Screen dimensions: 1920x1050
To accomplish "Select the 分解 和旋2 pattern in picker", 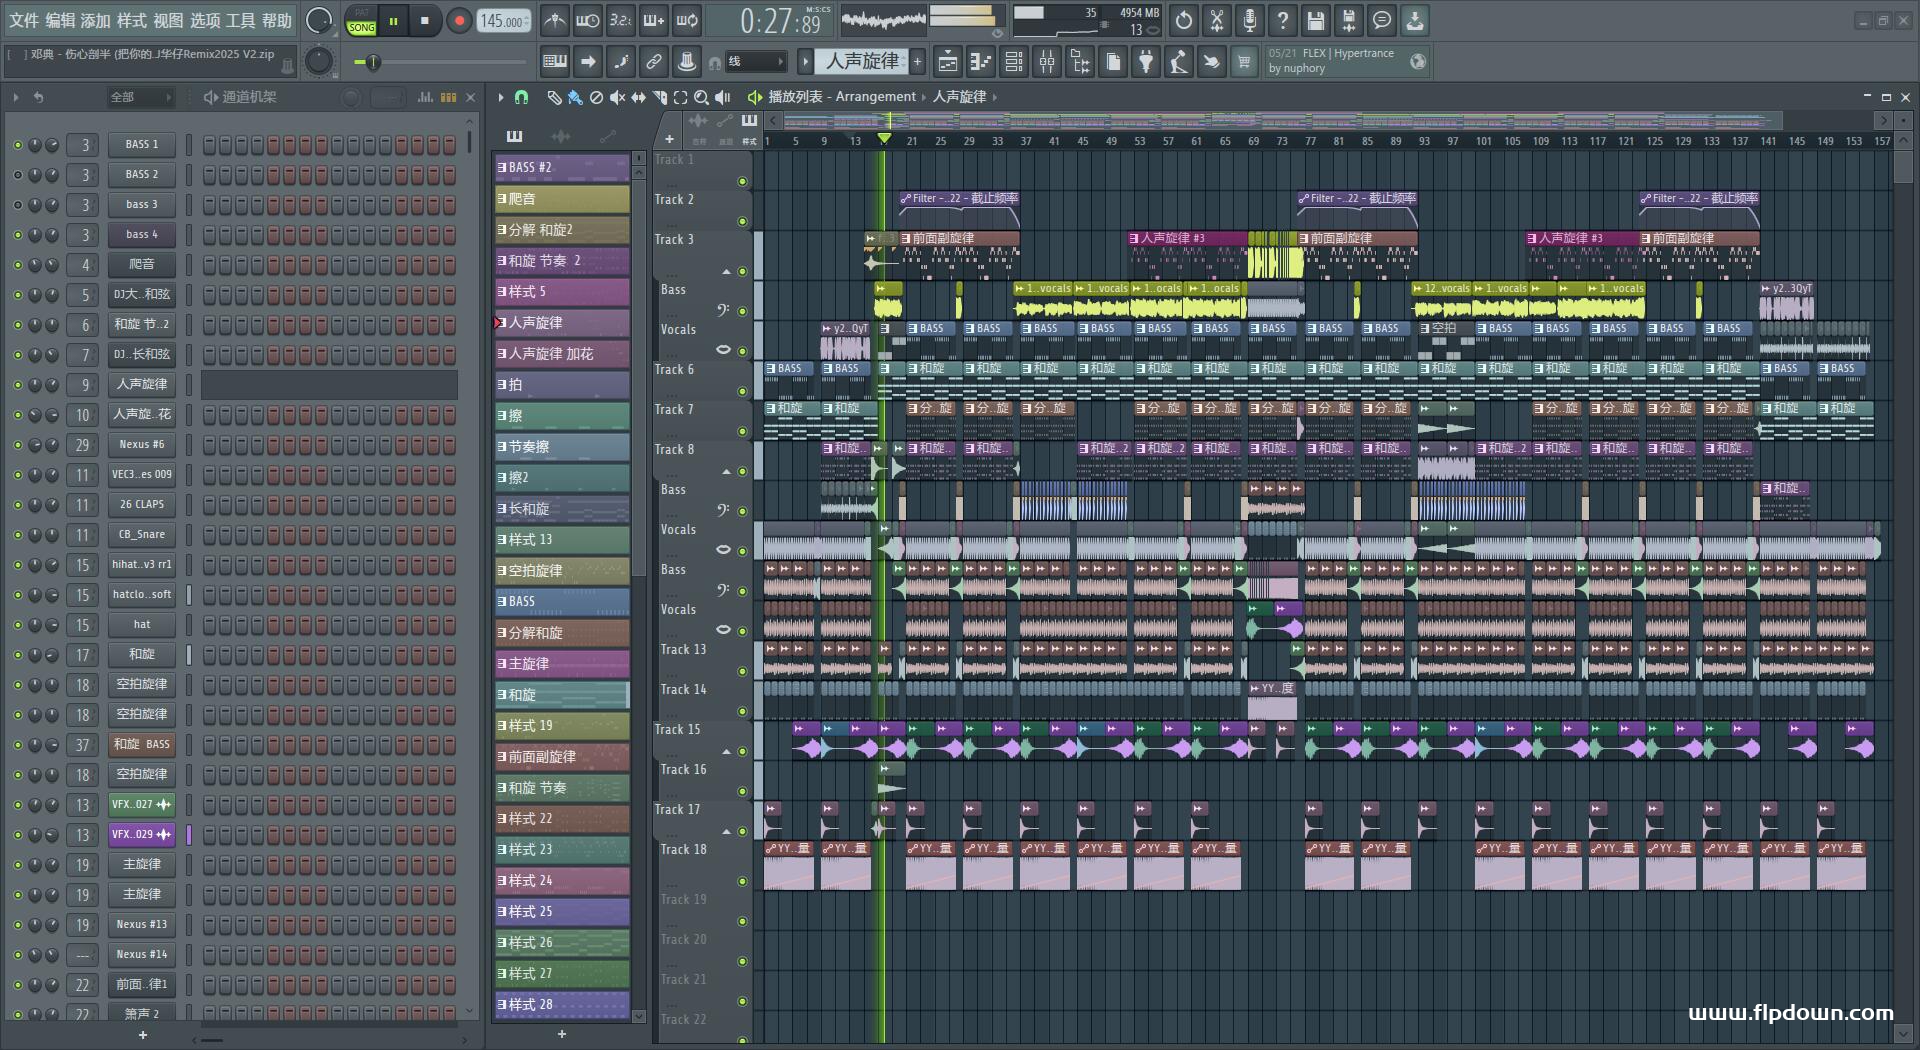I will point(562,230).
